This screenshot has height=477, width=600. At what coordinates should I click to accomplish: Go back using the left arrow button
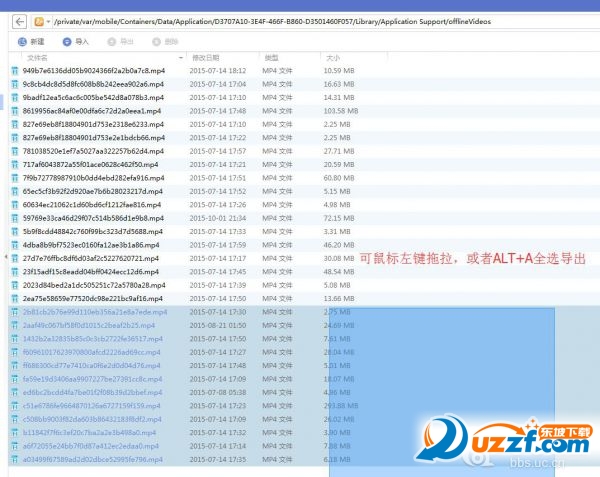(20, 22)
